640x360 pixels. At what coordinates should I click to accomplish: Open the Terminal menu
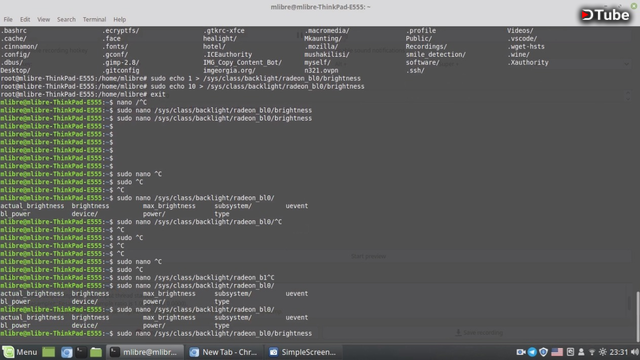(x=94, y=19)
